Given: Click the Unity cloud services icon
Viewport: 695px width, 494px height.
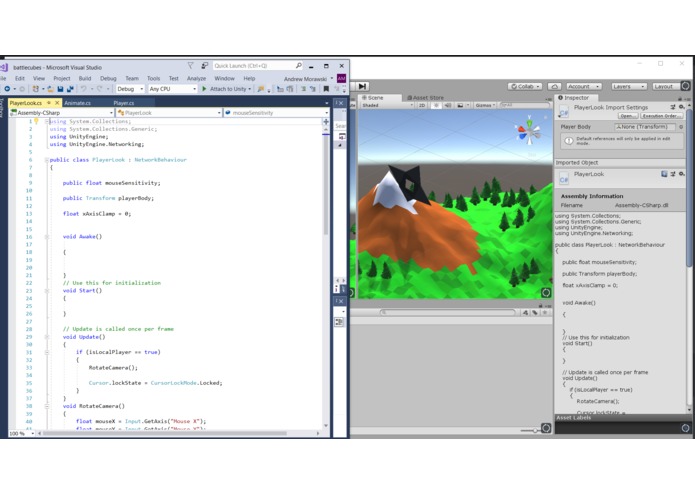Looking at the screenshot, I should tap(554, 86).
